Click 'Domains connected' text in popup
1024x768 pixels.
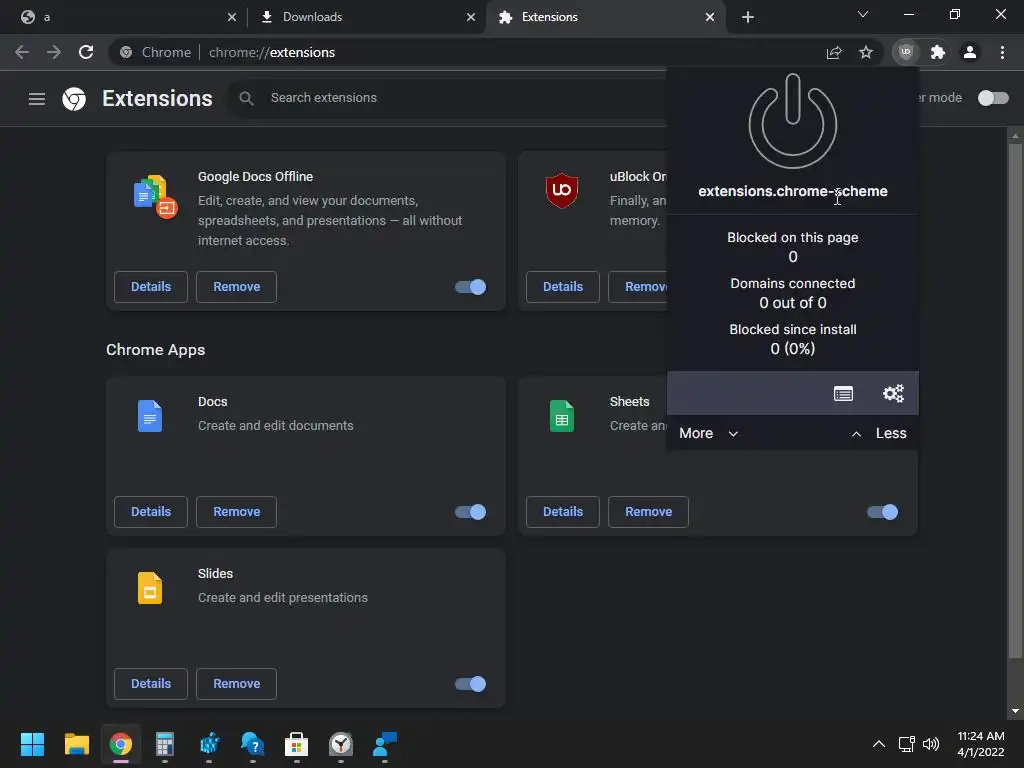coord(793,283)
